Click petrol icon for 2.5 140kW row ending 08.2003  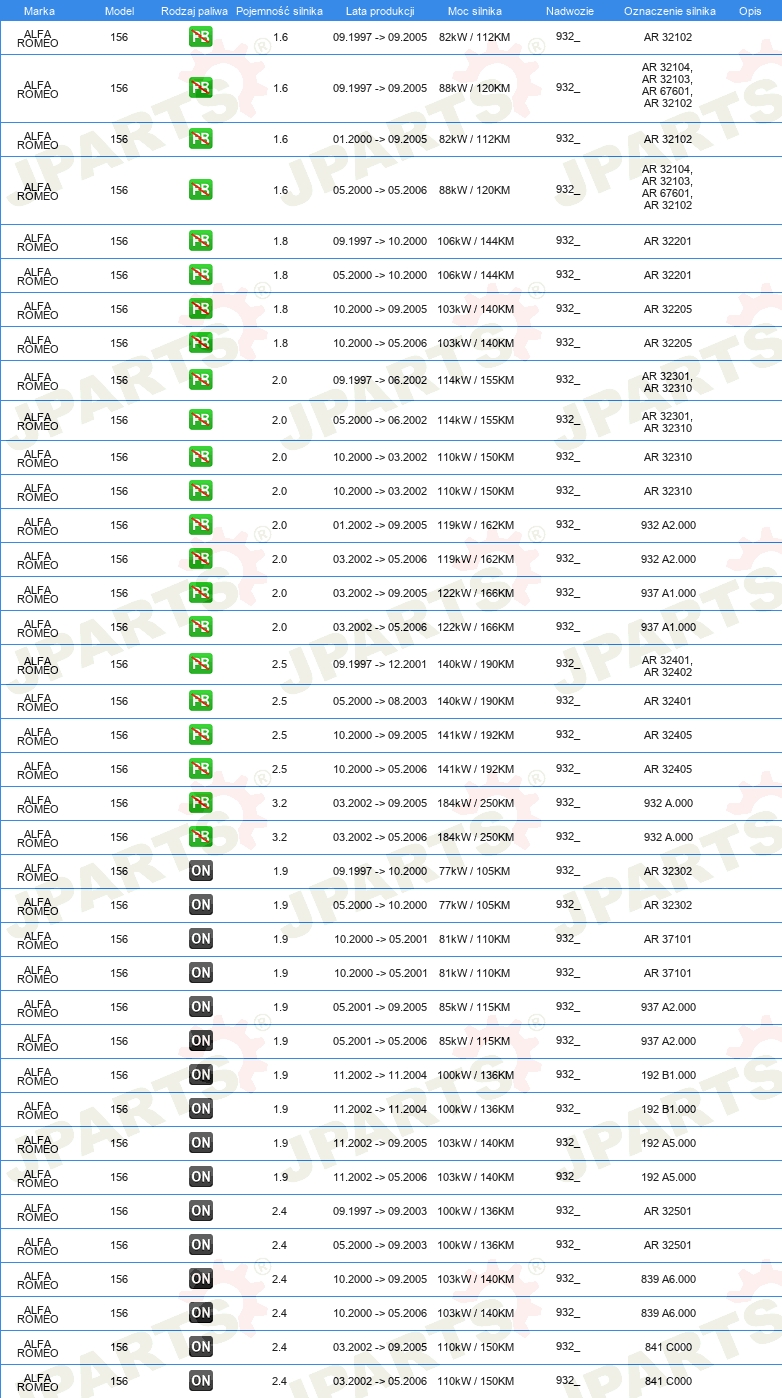tap(200, 701)
